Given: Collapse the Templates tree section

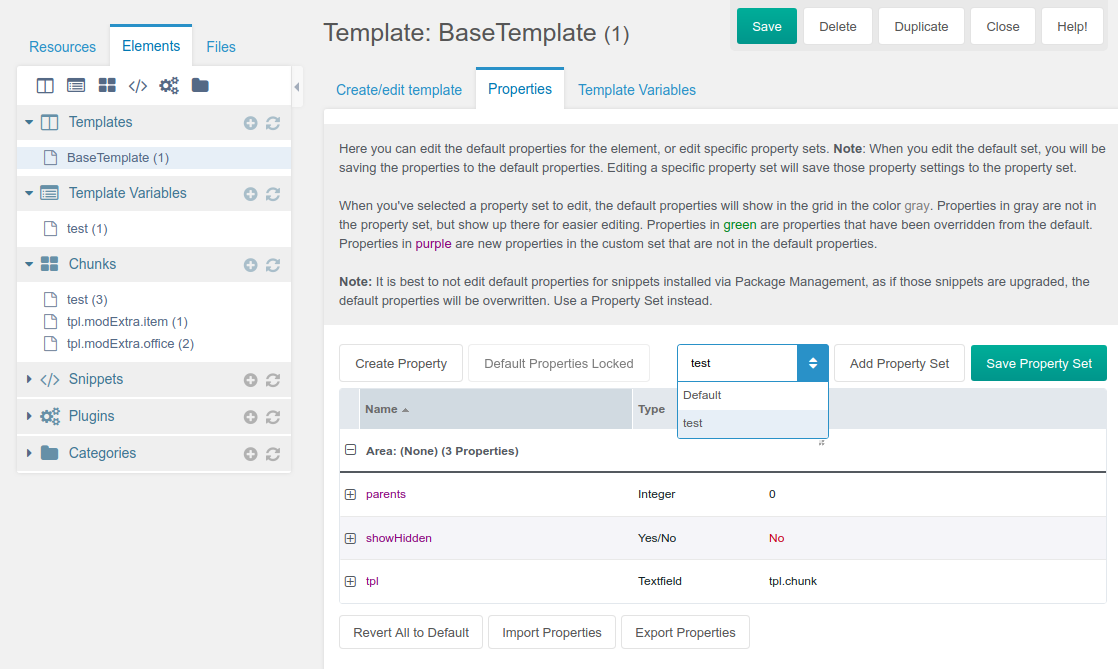Looking at the screenshot, I should click(x=29, y=122).
